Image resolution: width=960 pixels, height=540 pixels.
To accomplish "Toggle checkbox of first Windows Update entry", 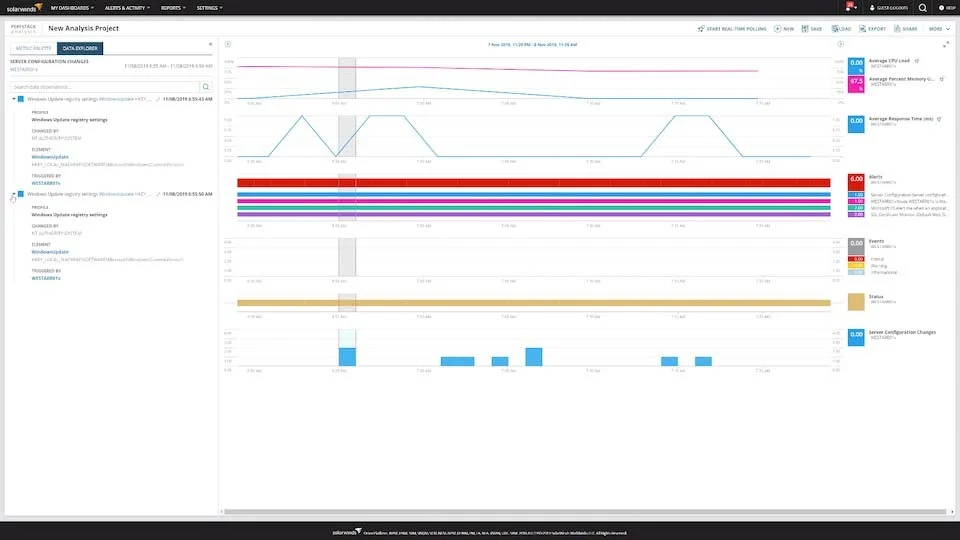I will pyautogui.click(x=21, y=99).
